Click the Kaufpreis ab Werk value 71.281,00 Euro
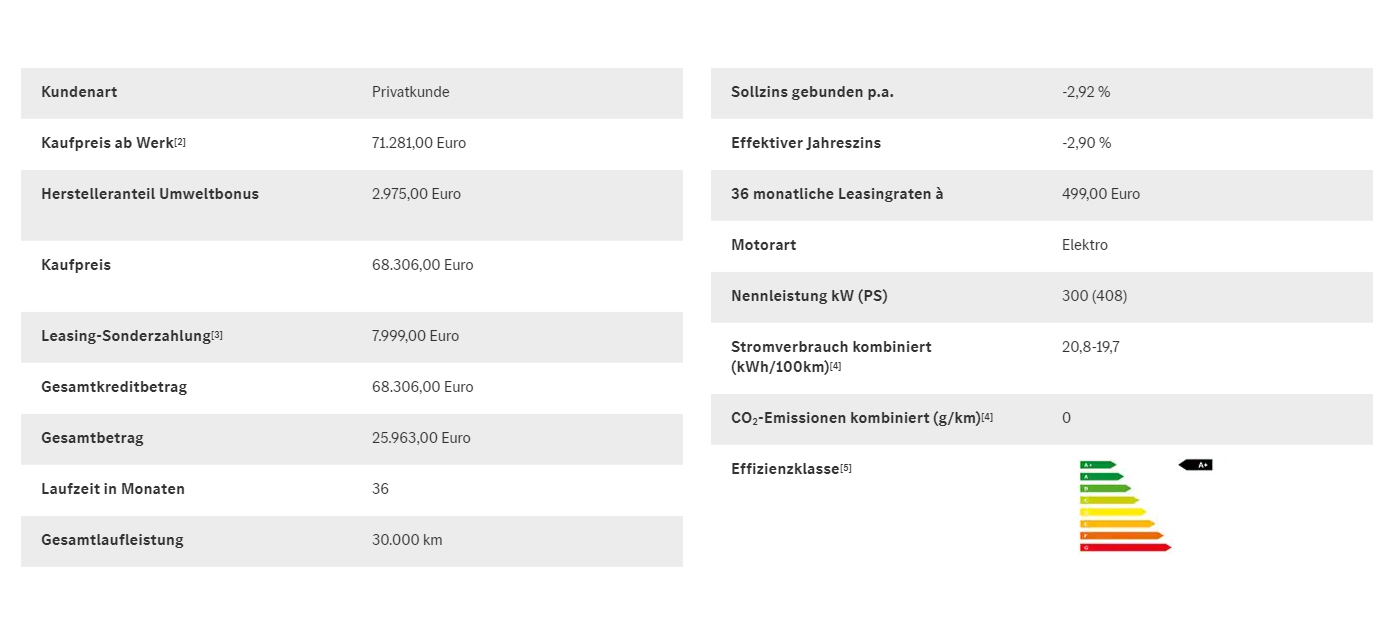This screenshot has height=629, width=1380. click(418, 143)
